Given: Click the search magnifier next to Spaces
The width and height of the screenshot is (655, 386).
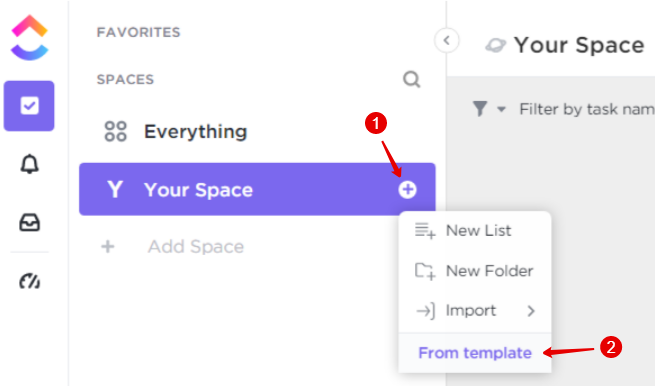Looking at the screenshot, I should point(411,79).
